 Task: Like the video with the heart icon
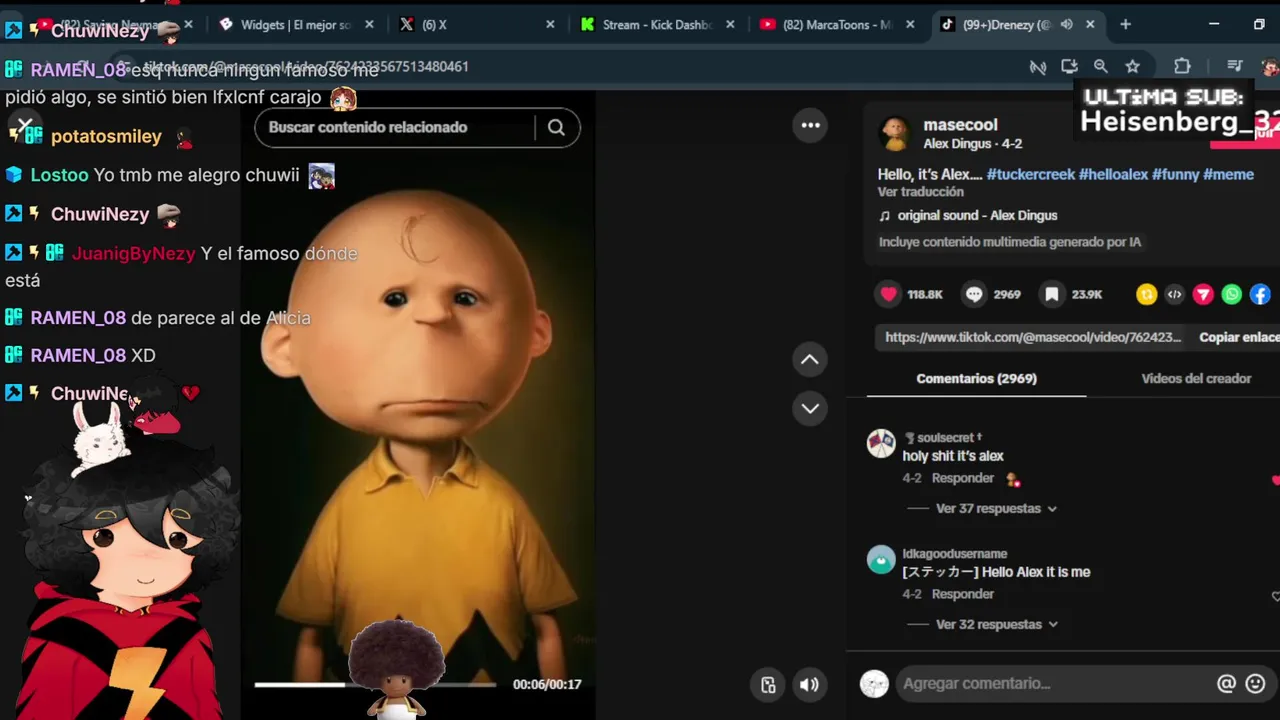888,294
